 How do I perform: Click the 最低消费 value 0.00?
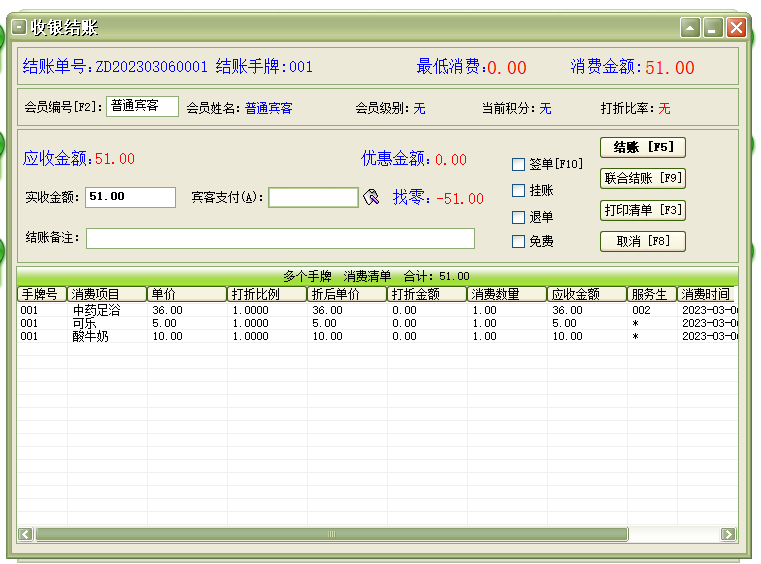click(507, 67)
